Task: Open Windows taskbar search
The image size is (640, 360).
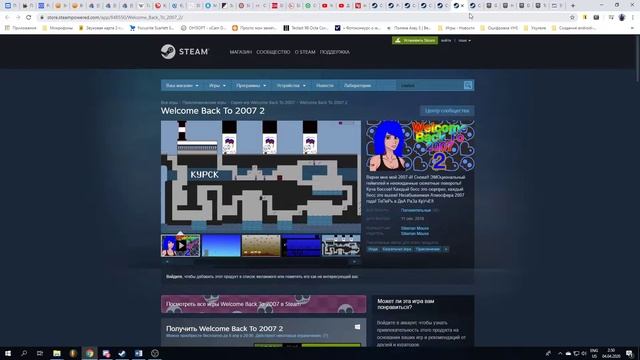Action: pyautogui.click(x=24, y=353)
